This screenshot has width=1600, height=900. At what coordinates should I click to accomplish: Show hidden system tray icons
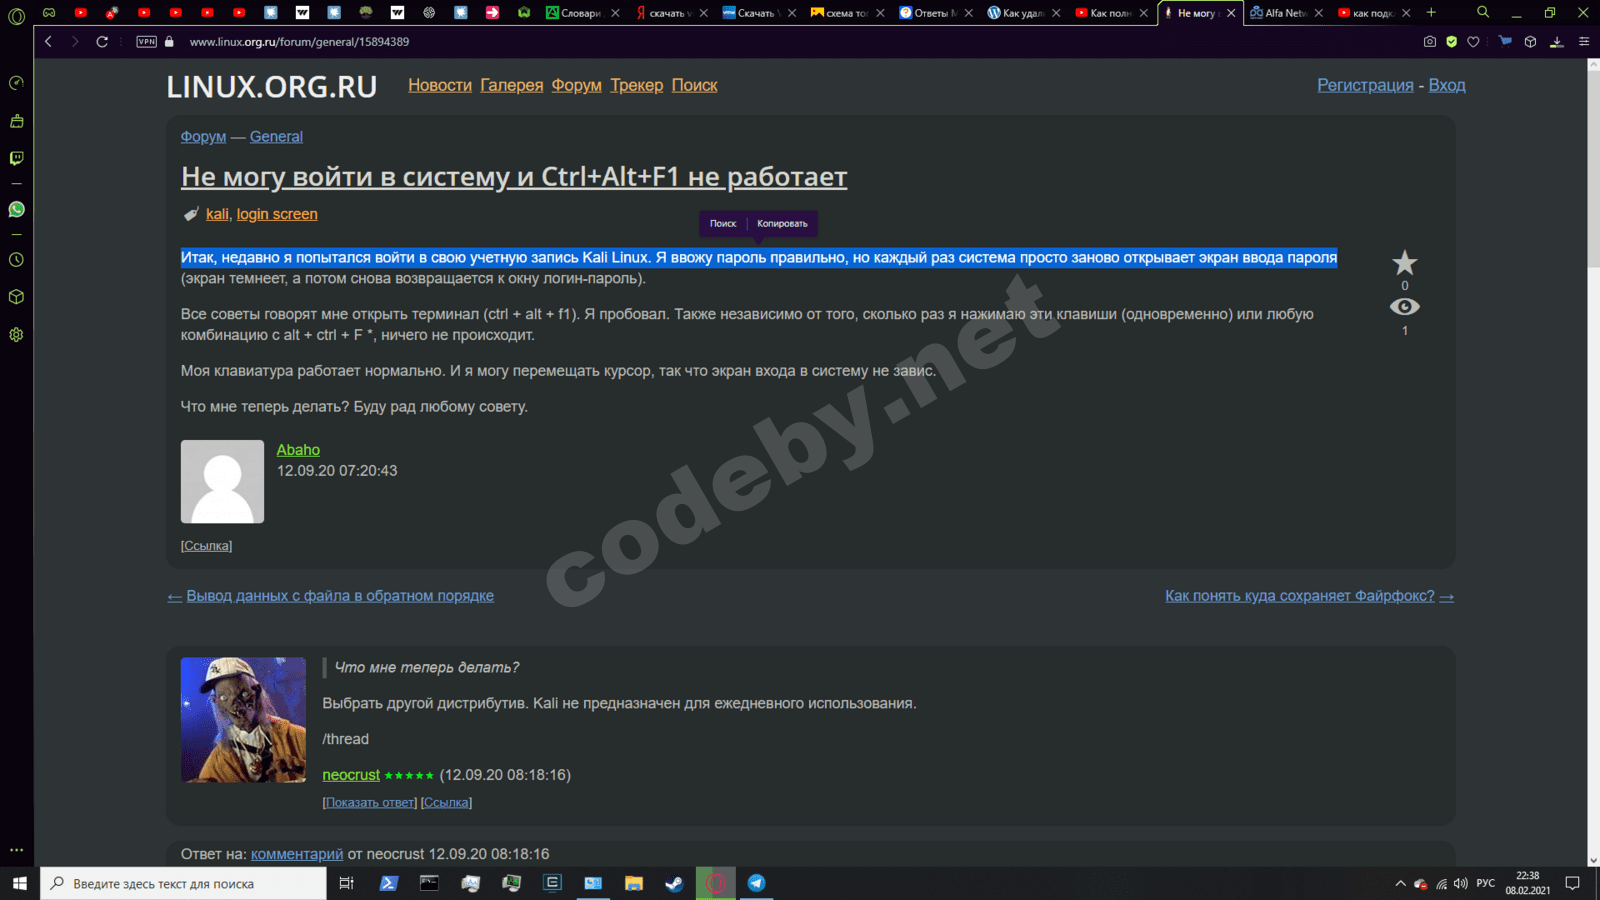pyautogui.click(x=1400, y=883)
